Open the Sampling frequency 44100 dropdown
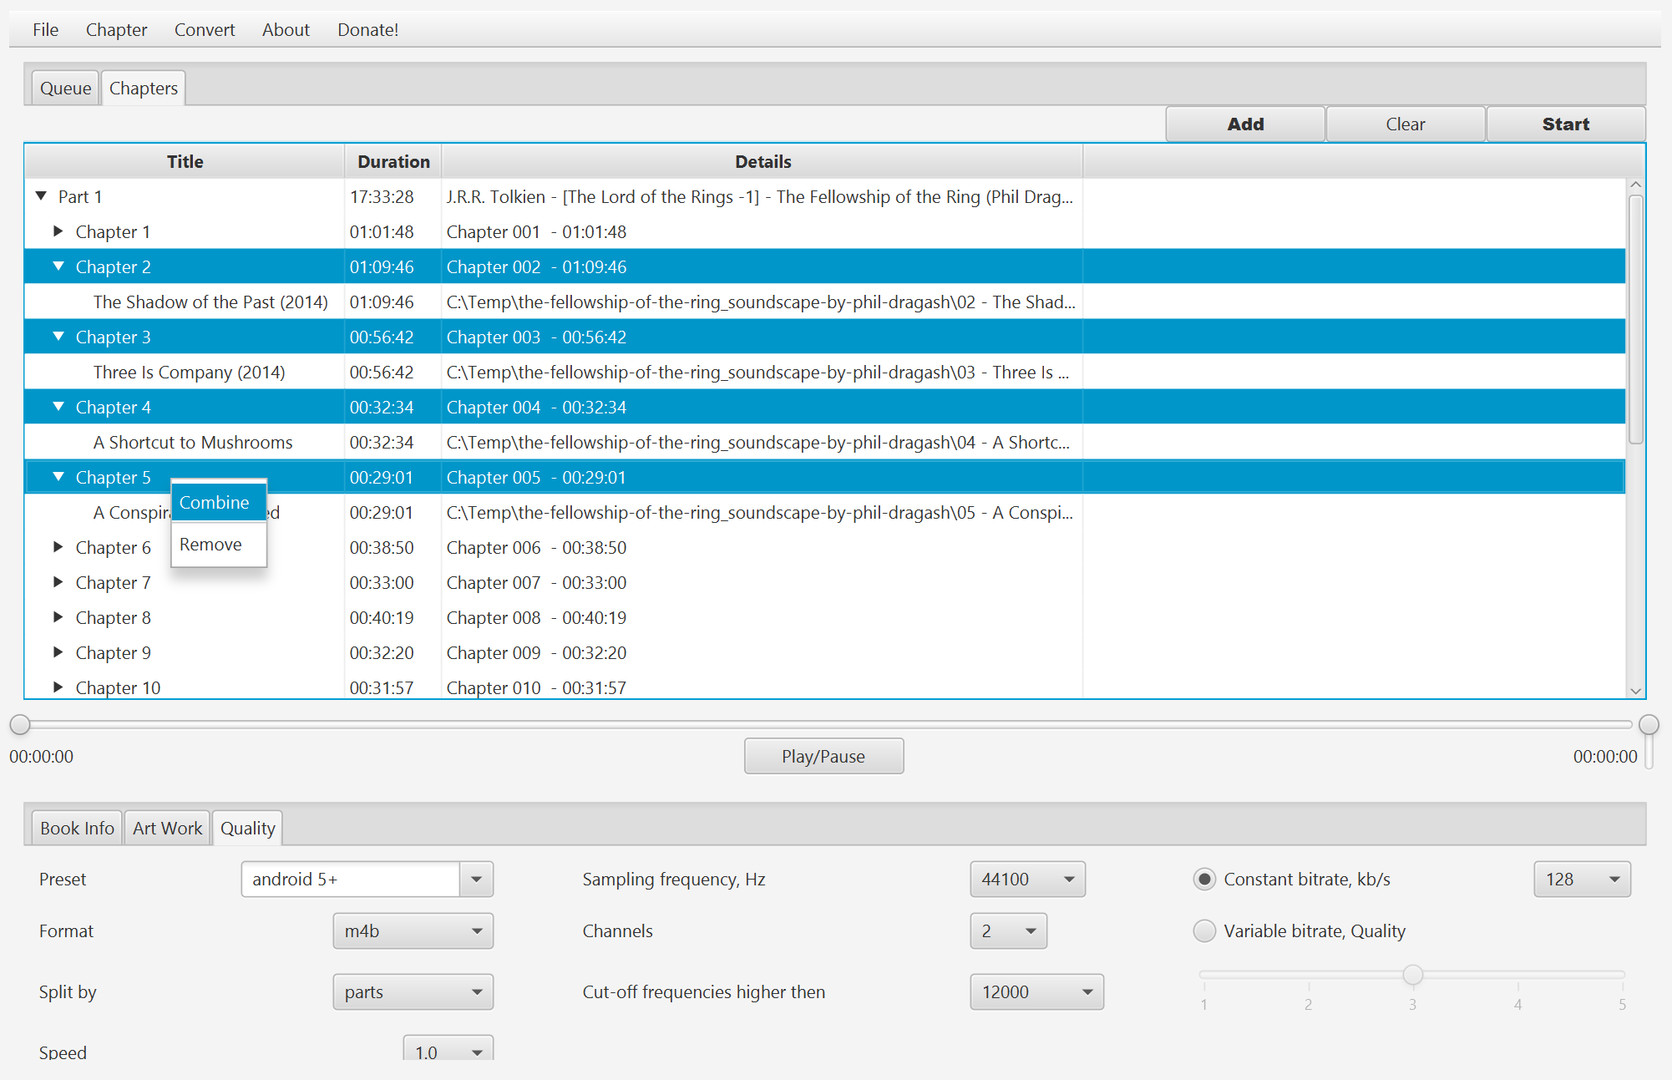This screenshot has height=1080, width=1672. click(1027, 879)
